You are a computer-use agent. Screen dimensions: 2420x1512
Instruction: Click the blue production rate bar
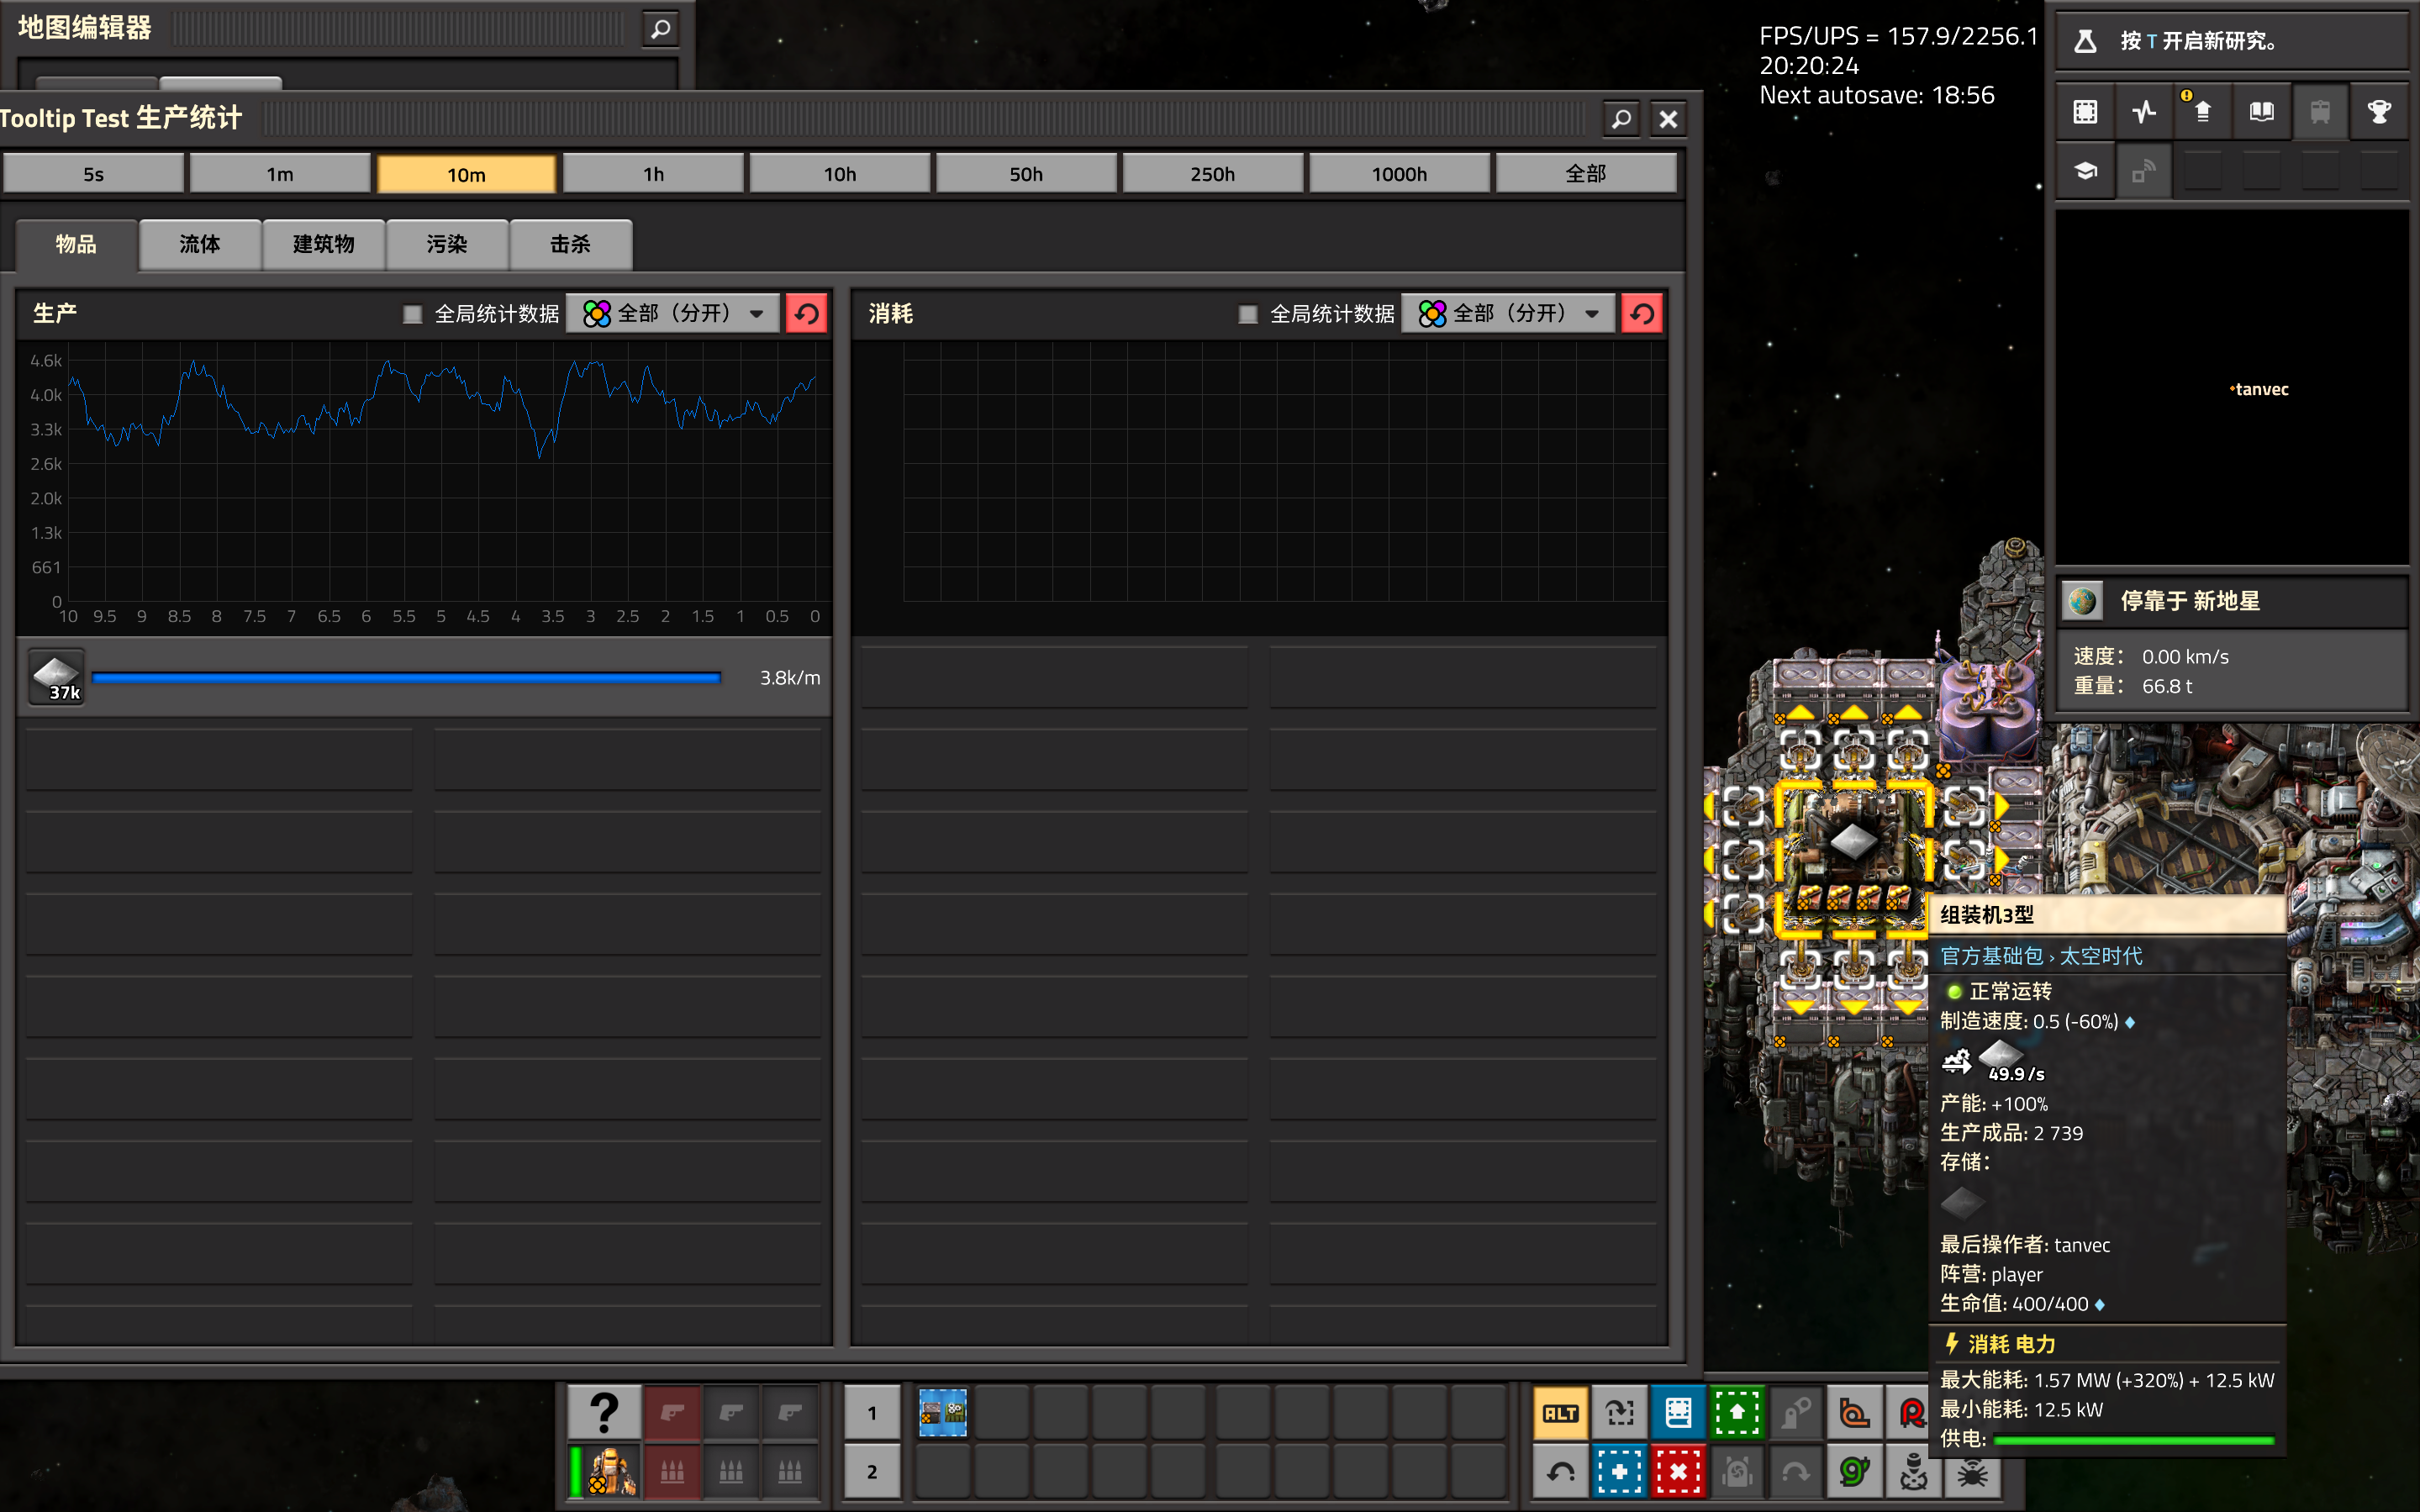tap(405, 678)
